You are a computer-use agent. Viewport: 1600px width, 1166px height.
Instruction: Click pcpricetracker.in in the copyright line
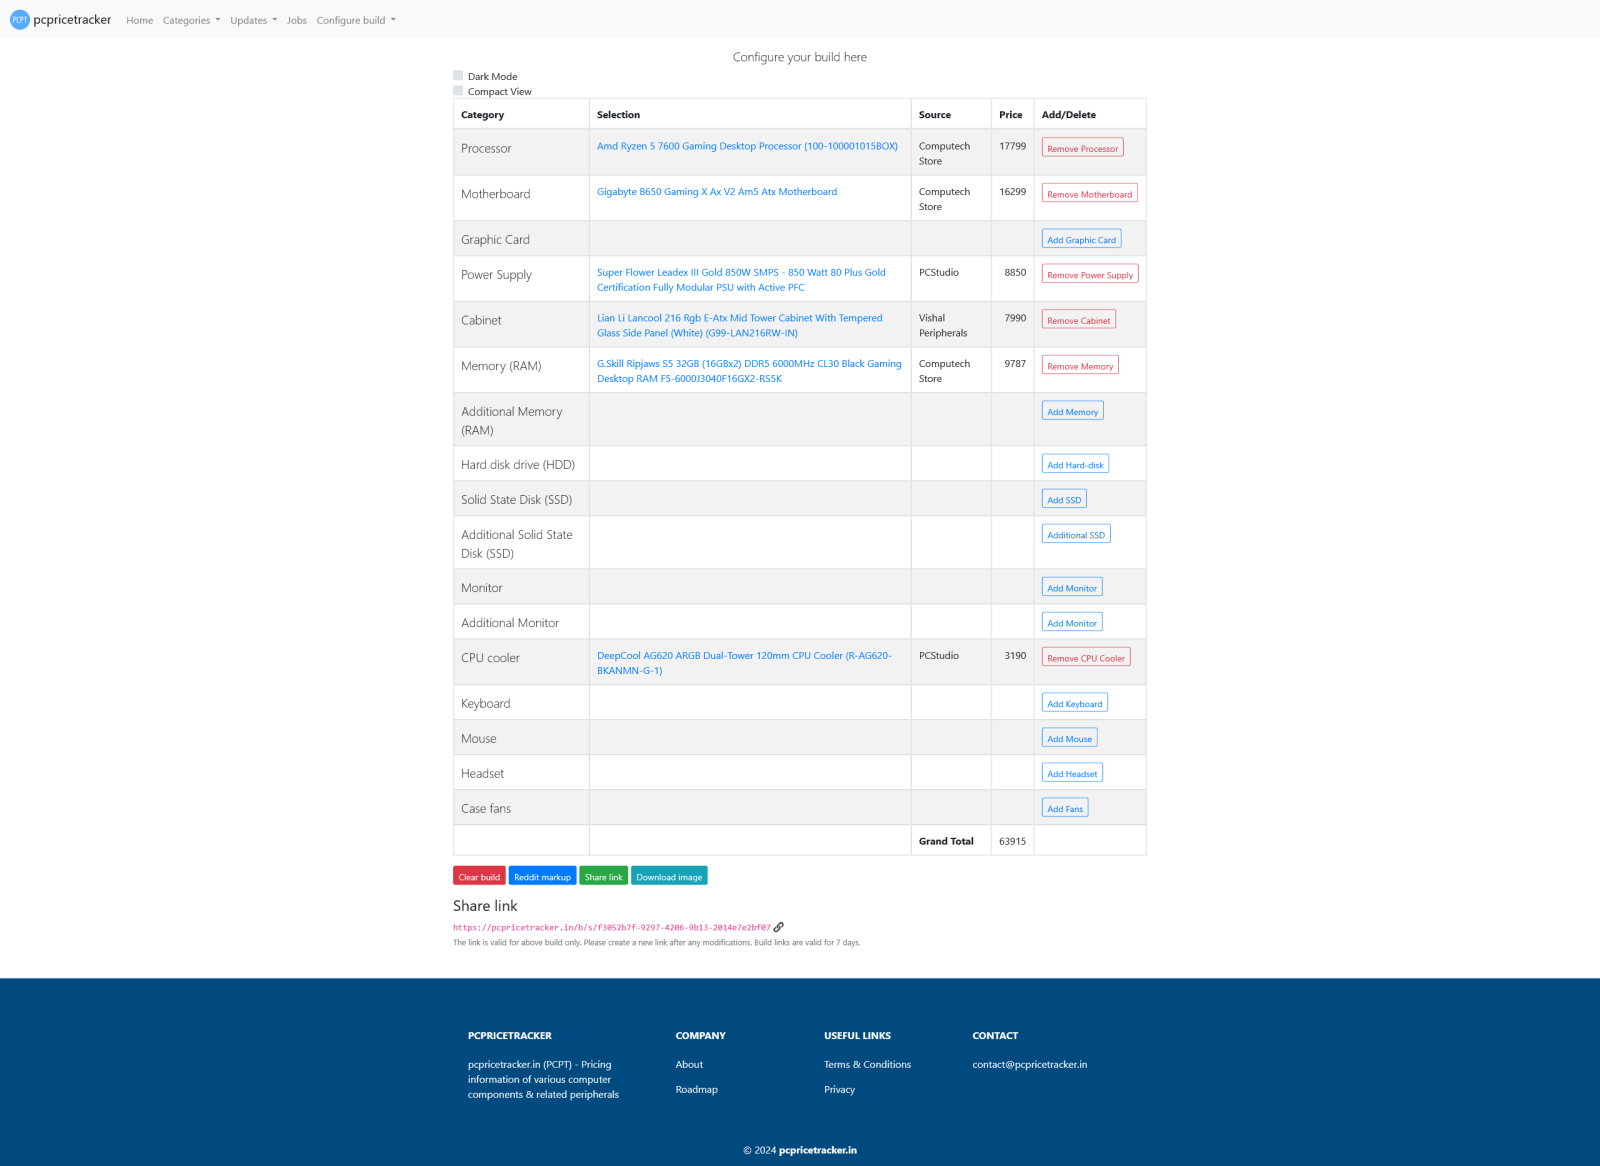[817, 1150]
